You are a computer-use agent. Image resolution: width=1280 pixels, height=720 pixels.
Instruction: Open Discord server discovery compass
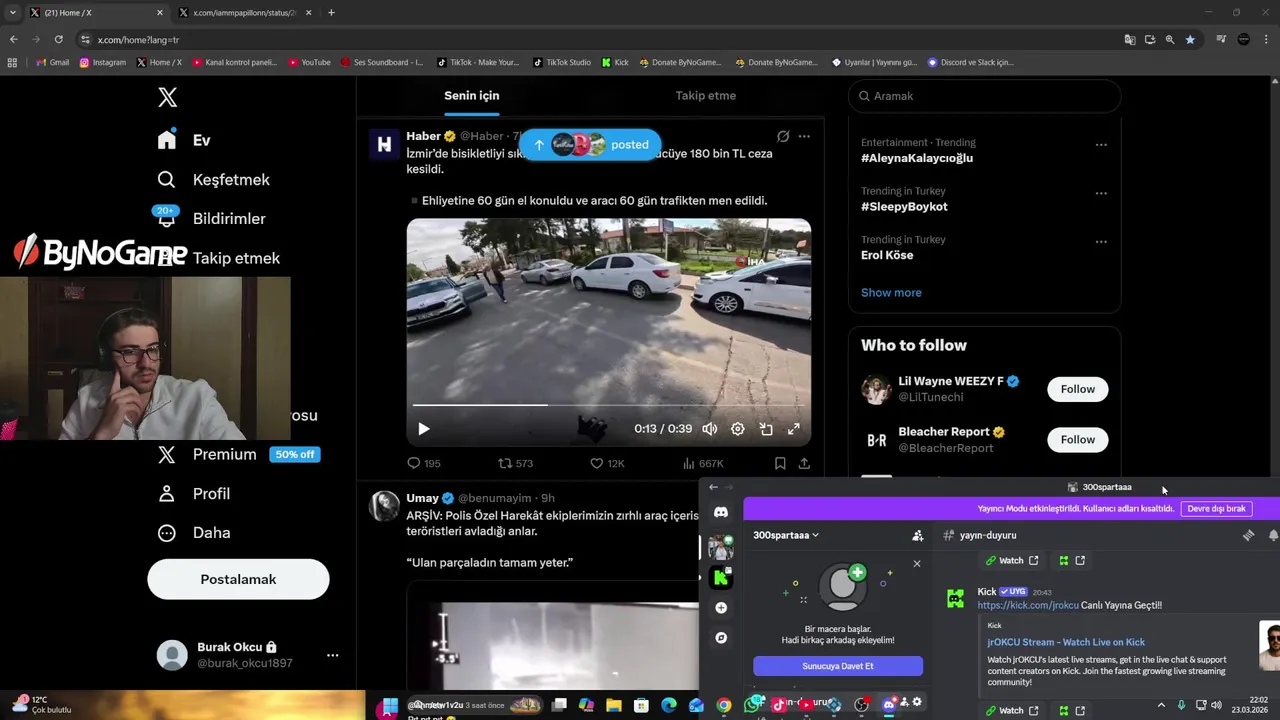[x=720, y=637]
